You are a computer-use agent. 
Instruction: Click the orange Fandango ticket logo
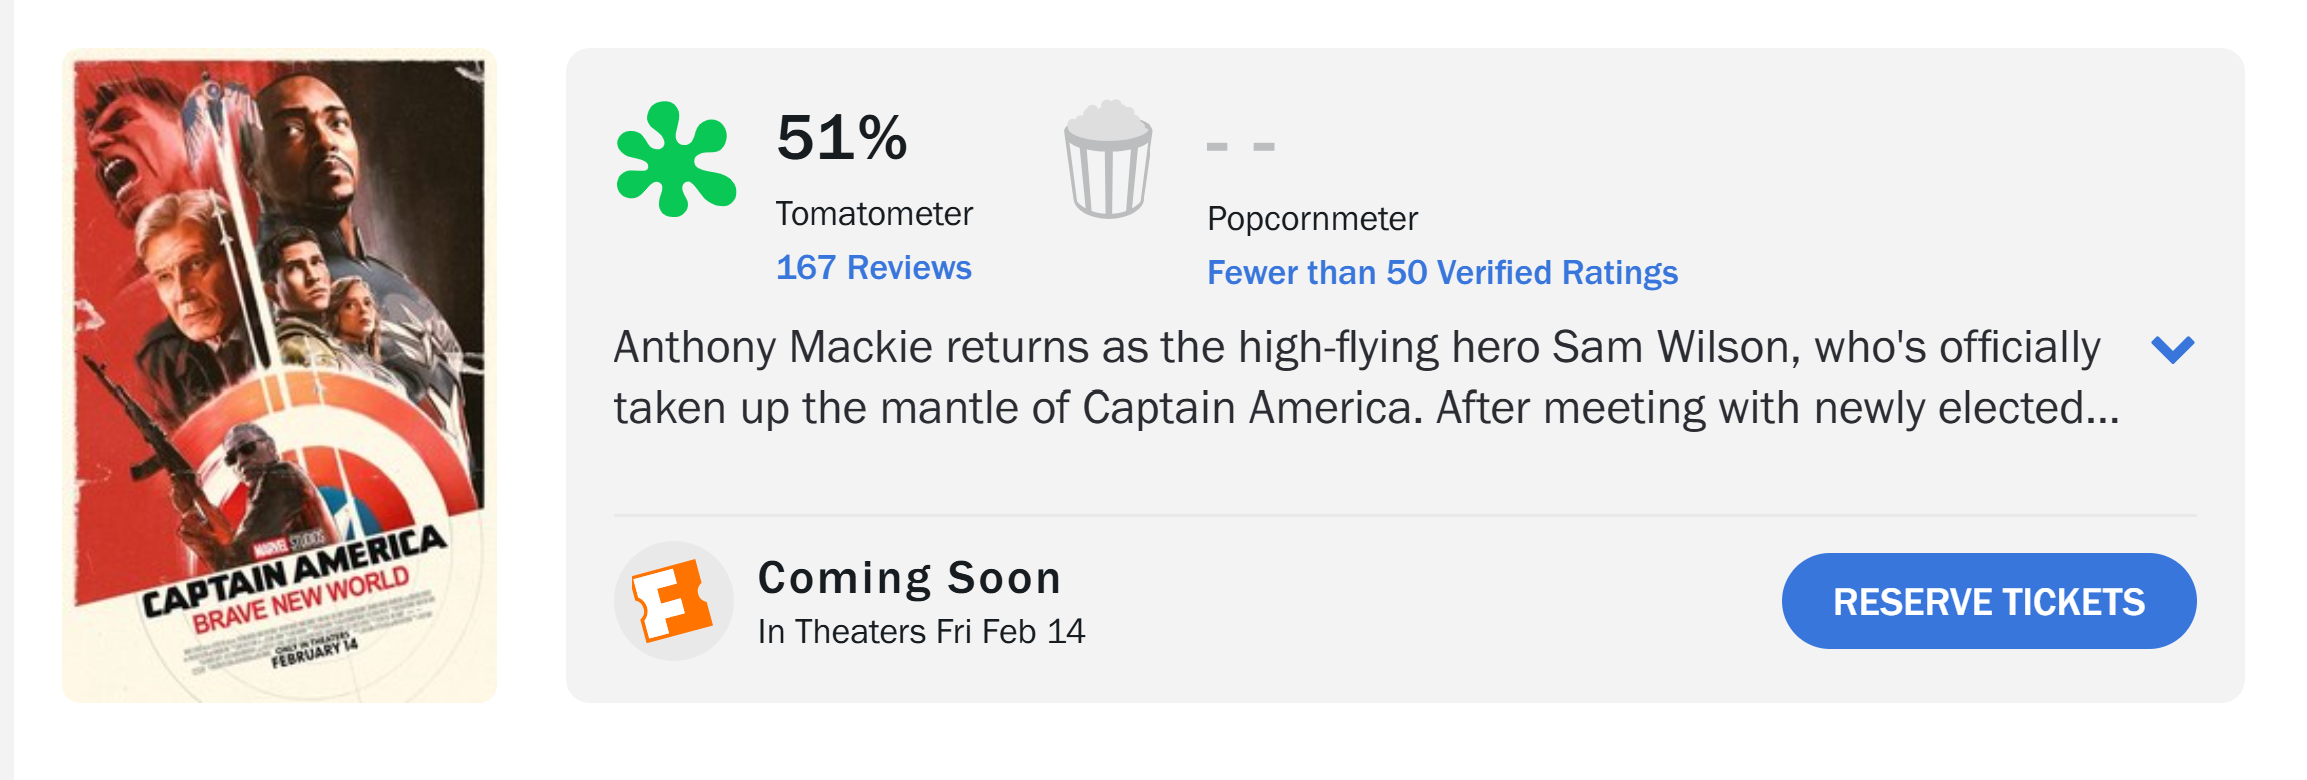(673, 601)
